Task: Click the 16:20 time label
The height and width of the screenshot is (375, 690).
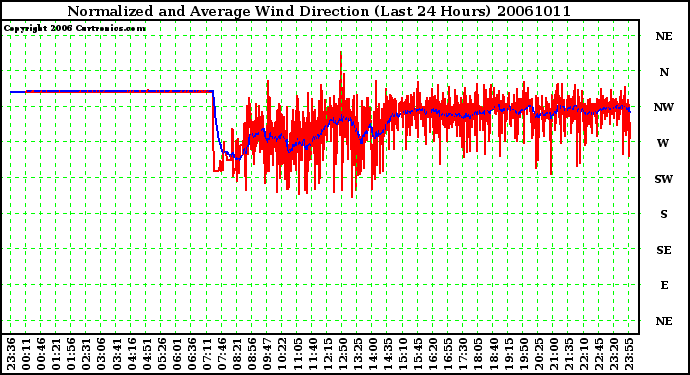Action: tap(433, 354)
